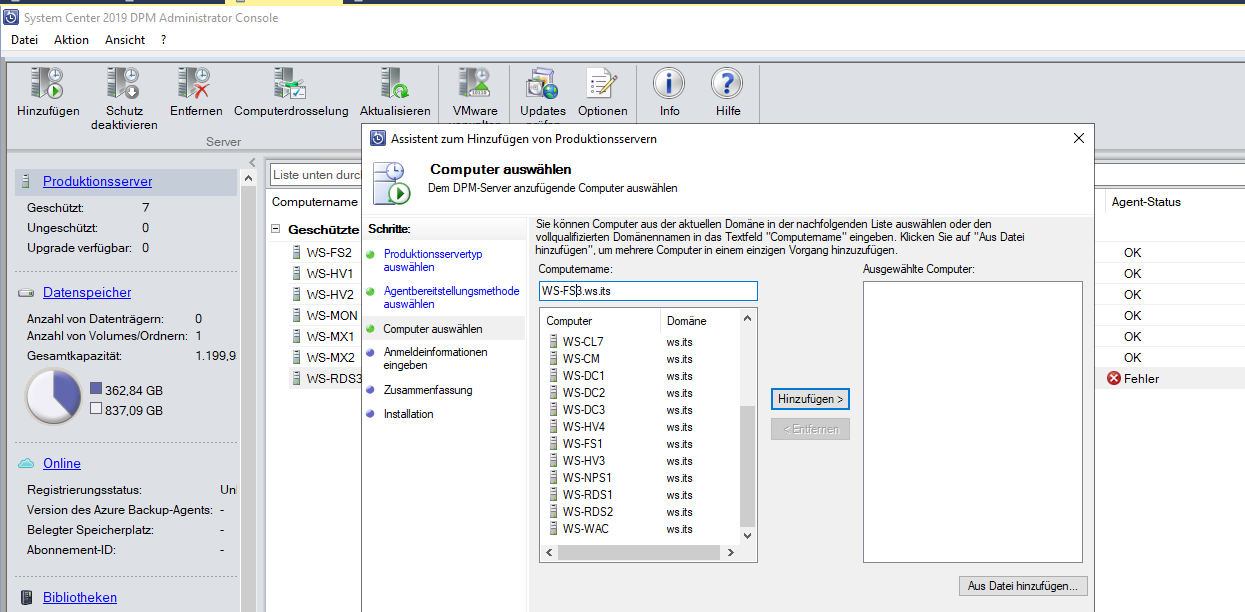Select the Computer auswählen step
The width and height of the screenshot is (1245, 612).
click(433, 329)
